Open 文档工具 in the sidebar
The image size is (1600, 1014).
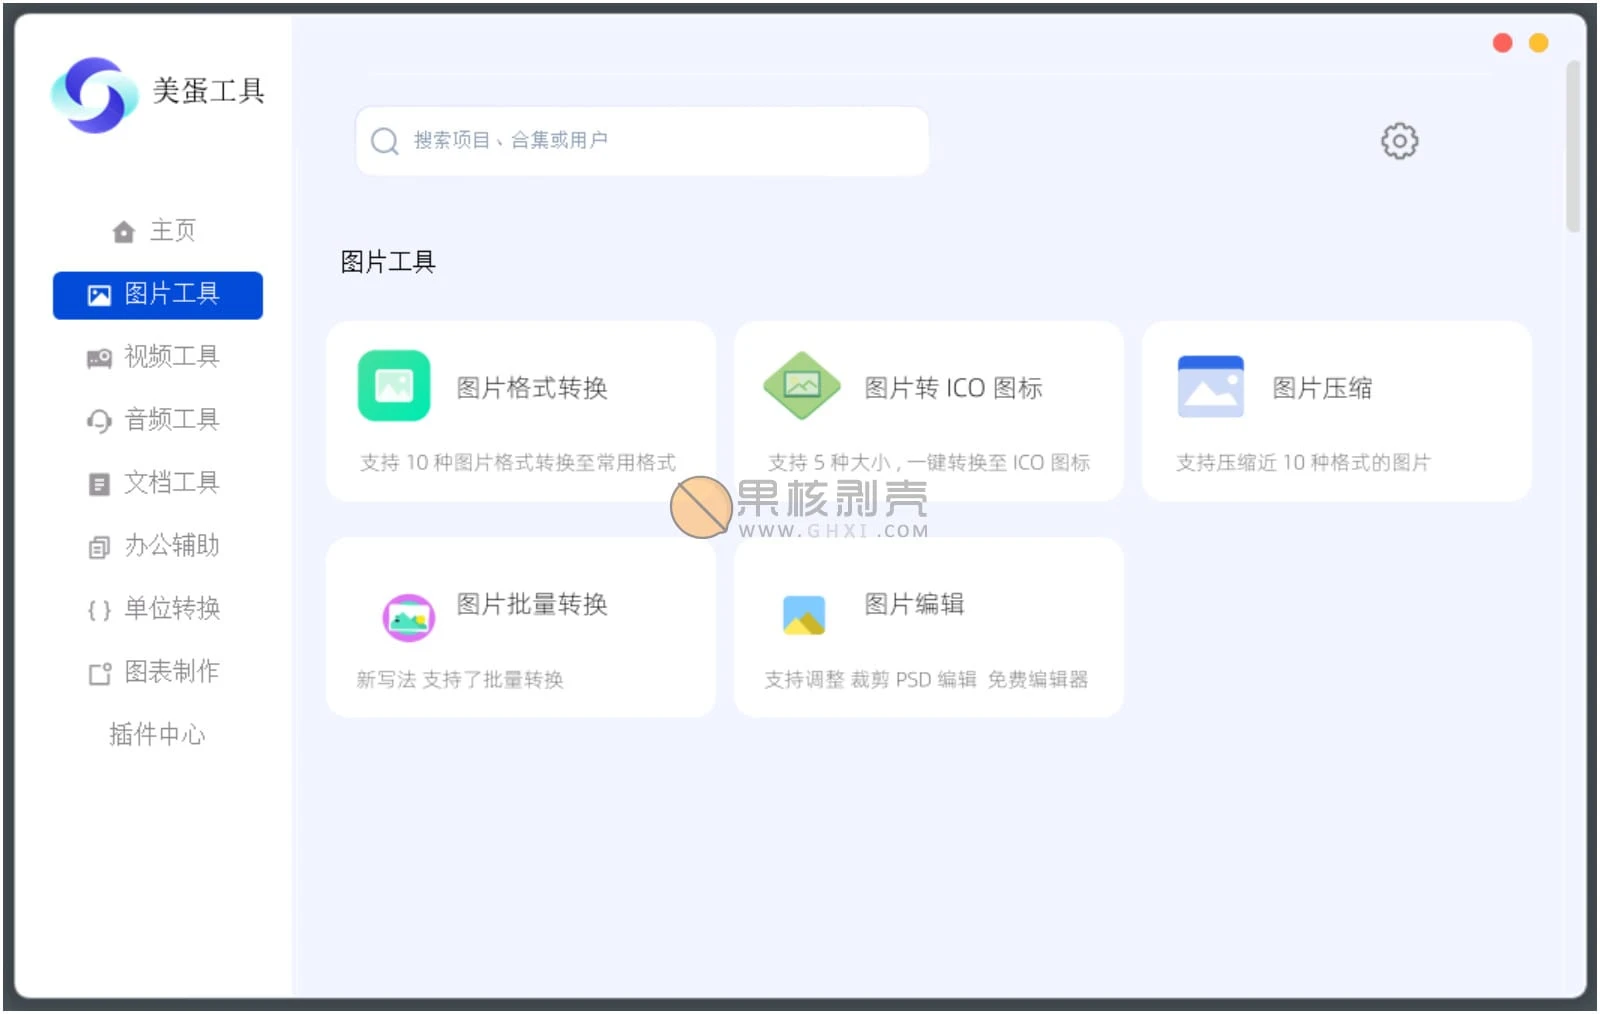pos(158,483)
